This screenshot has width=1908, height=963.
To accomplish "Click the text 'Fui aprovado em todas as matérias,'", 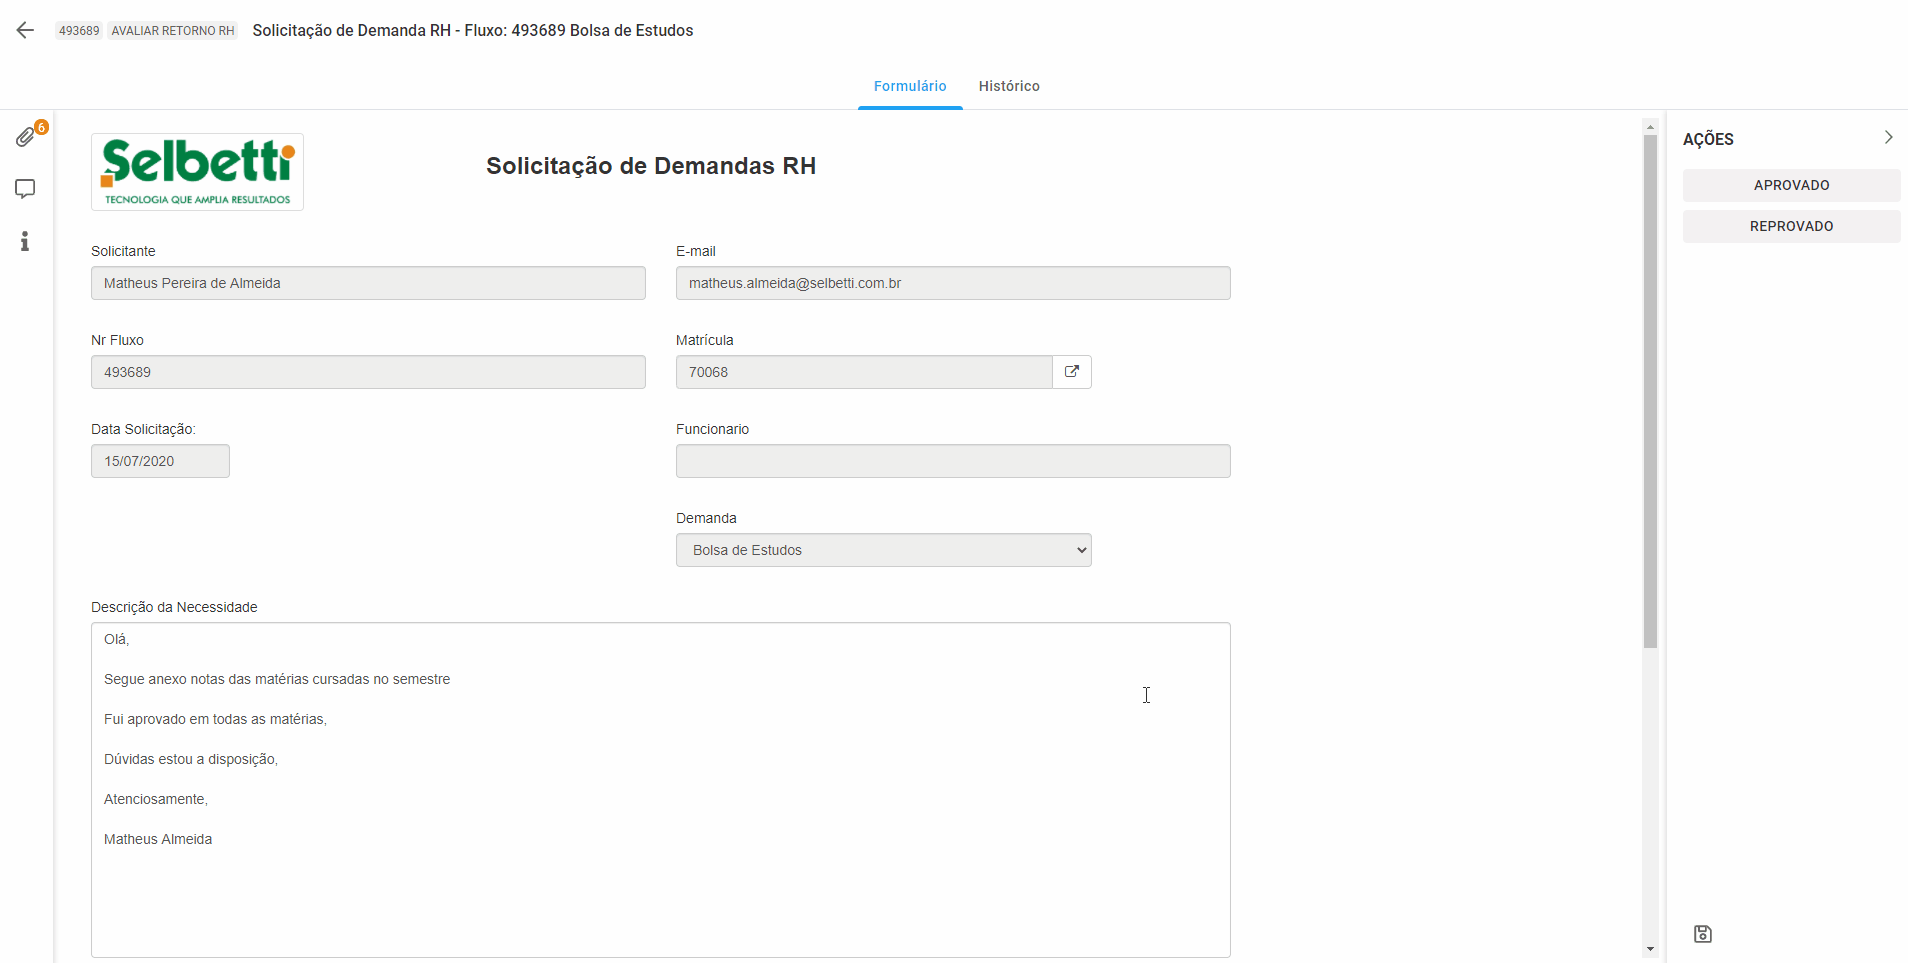I will [x=215, y=719].
